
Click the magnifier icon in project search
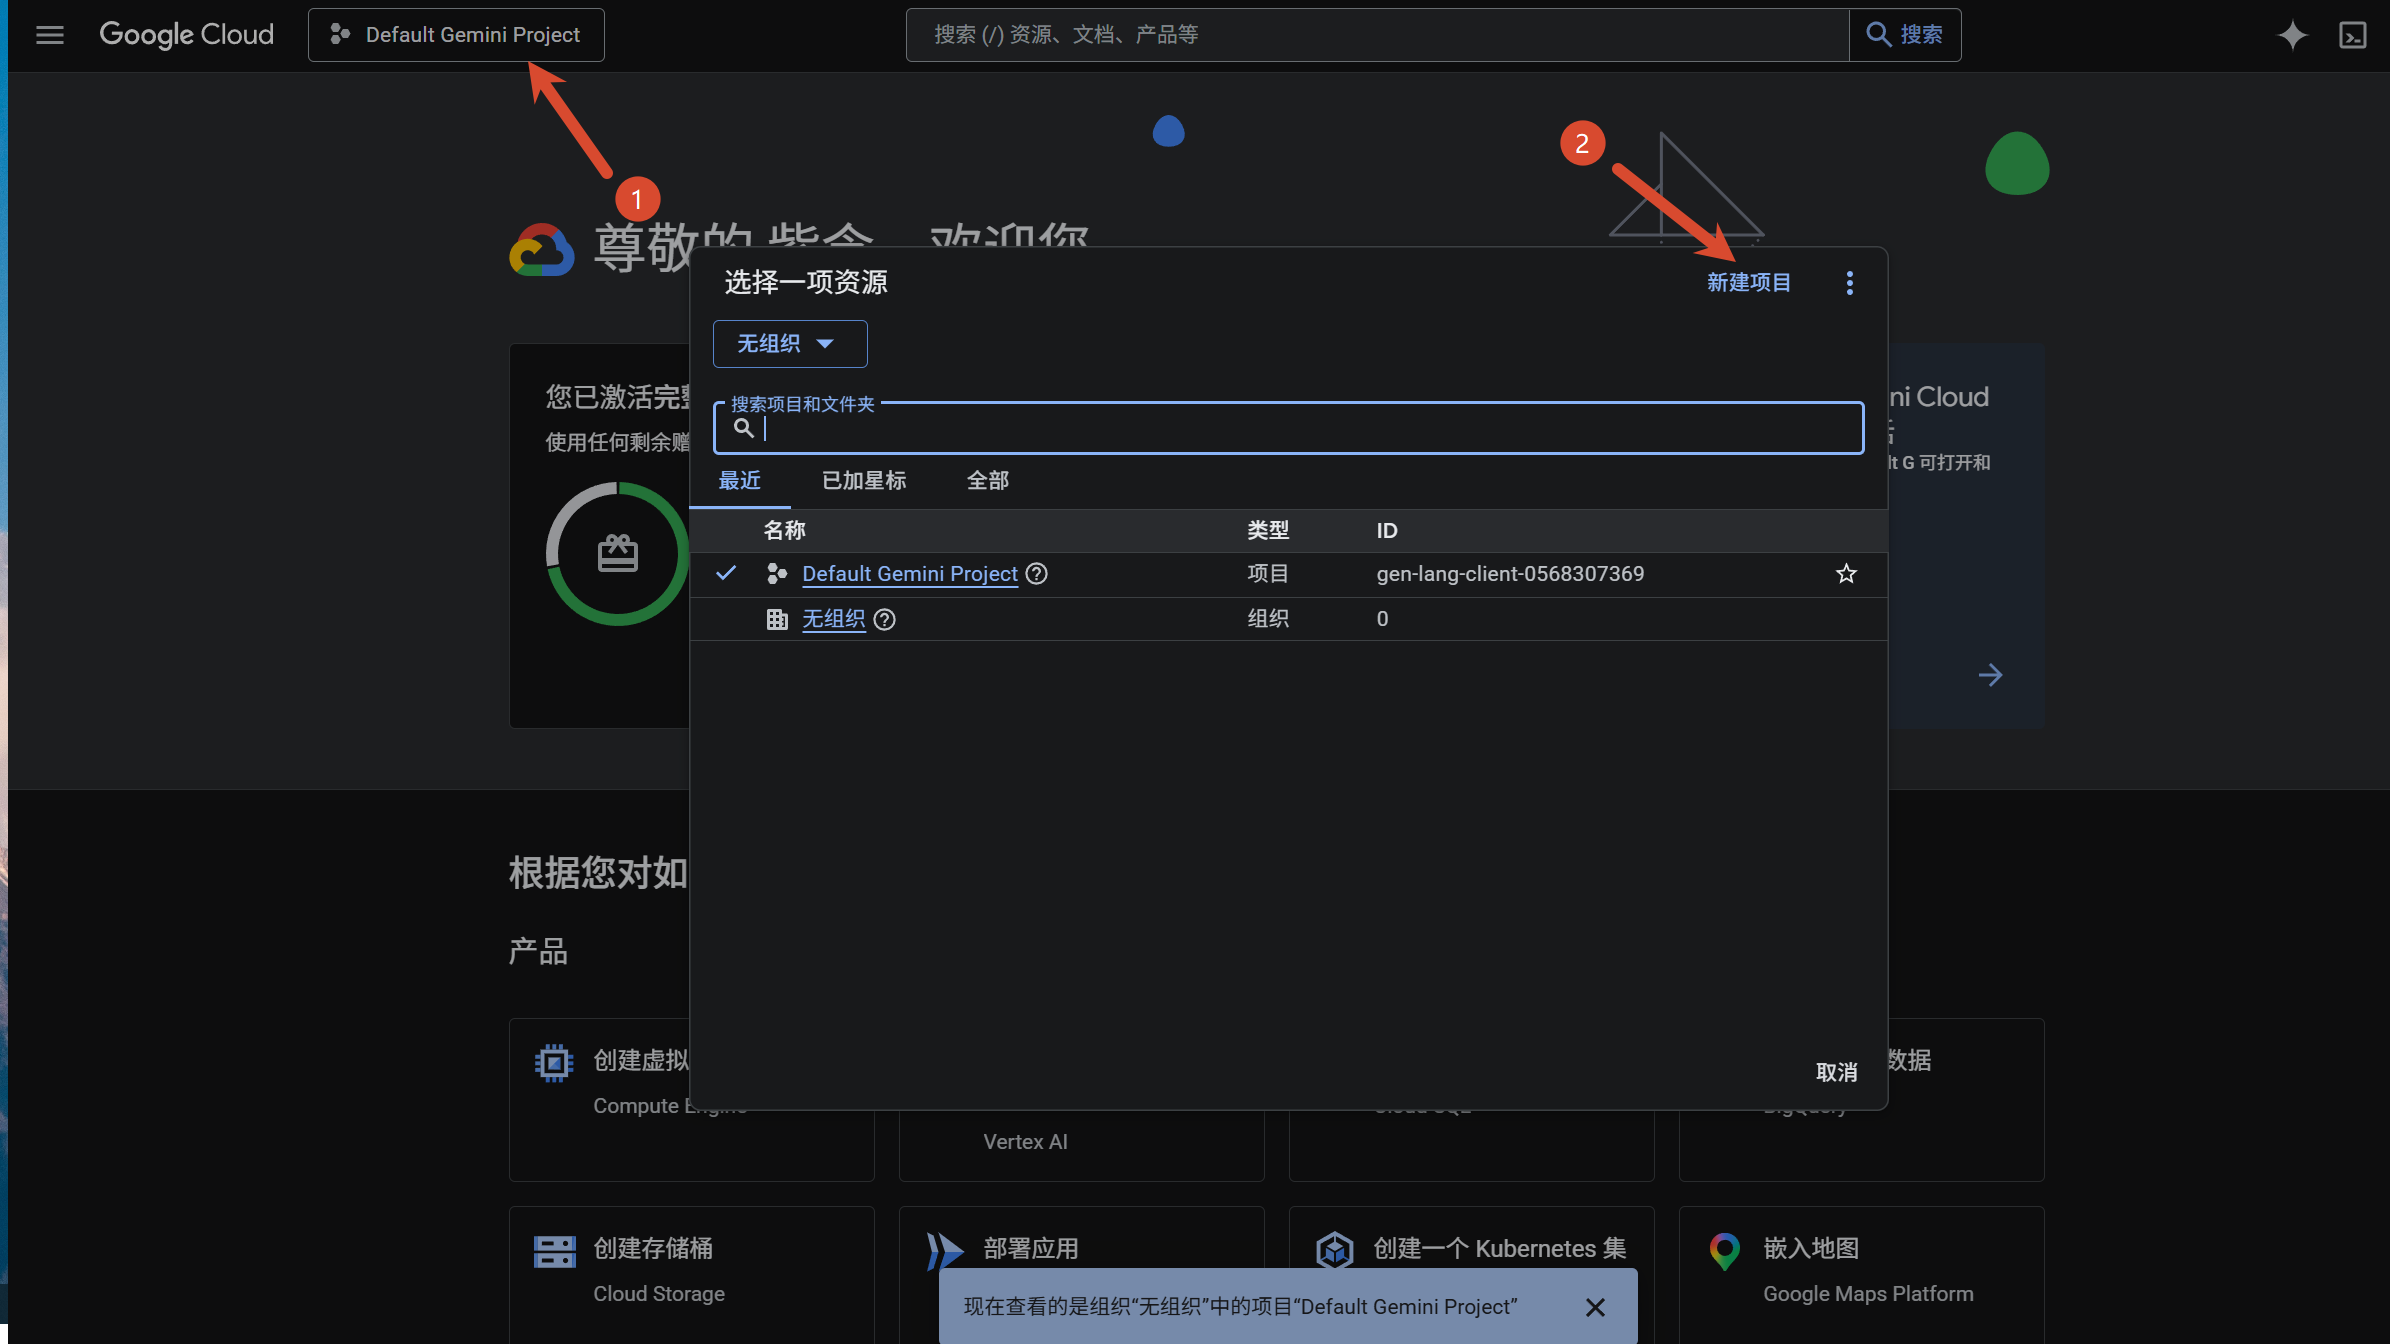pos(743,429)
